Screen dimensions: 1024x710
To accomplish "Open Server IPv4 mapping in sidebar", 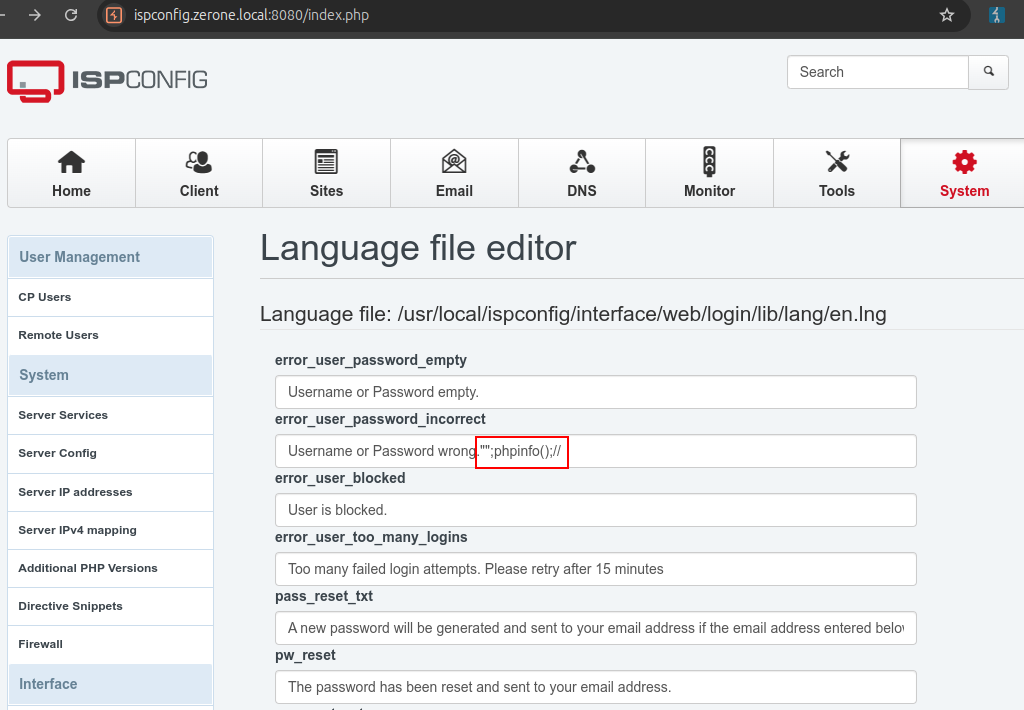I will tap(110, 530).
